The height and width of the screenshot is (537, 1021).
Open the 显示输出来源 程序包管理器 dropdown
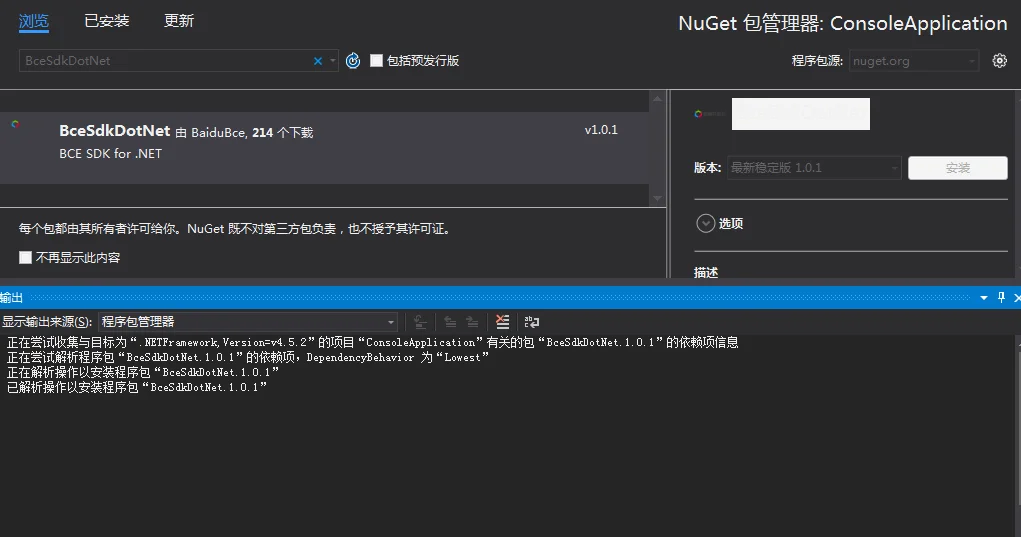(x=247, y=322)
